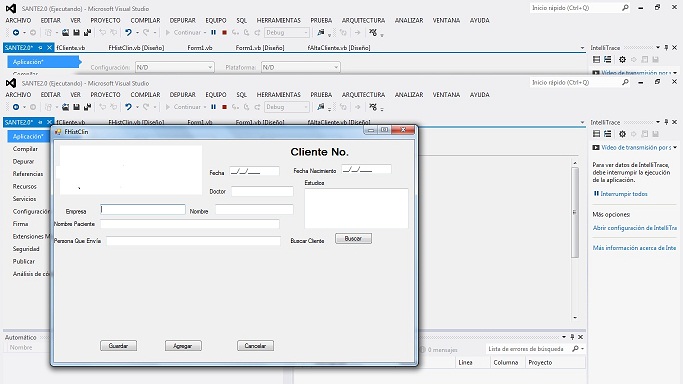
Task: Open VENTANA menu in upper Visual Studio window
Action: (446, 20)
